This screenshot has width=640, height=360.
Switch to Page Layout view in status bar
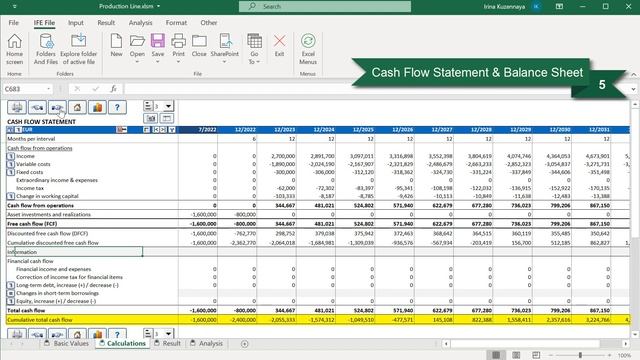click(516, 355)
